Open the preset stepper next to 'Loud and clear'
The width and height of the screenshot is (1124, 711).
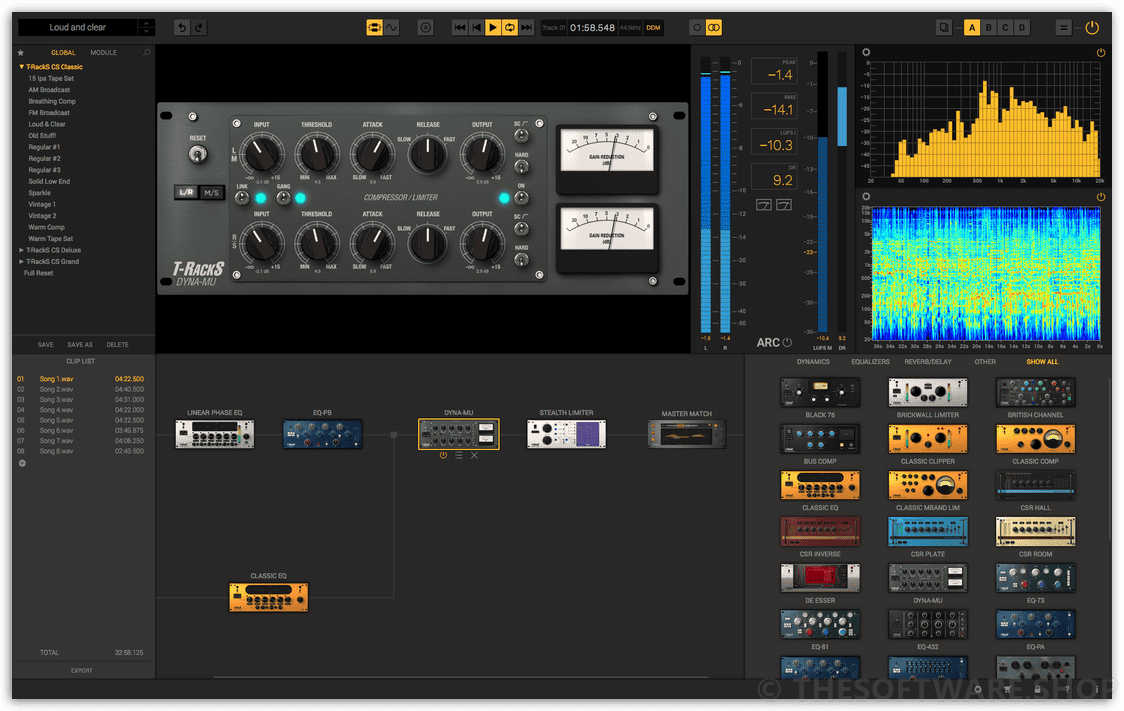(146, 27)
